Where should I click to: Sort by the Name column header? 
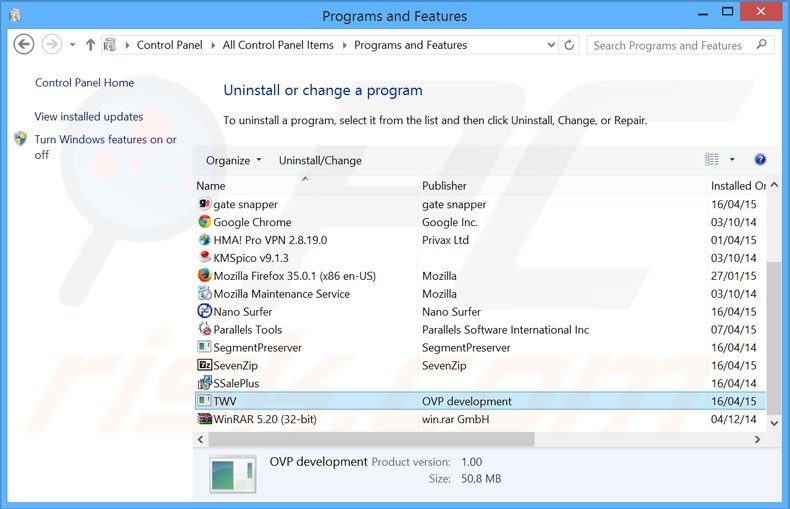(306, 185)
